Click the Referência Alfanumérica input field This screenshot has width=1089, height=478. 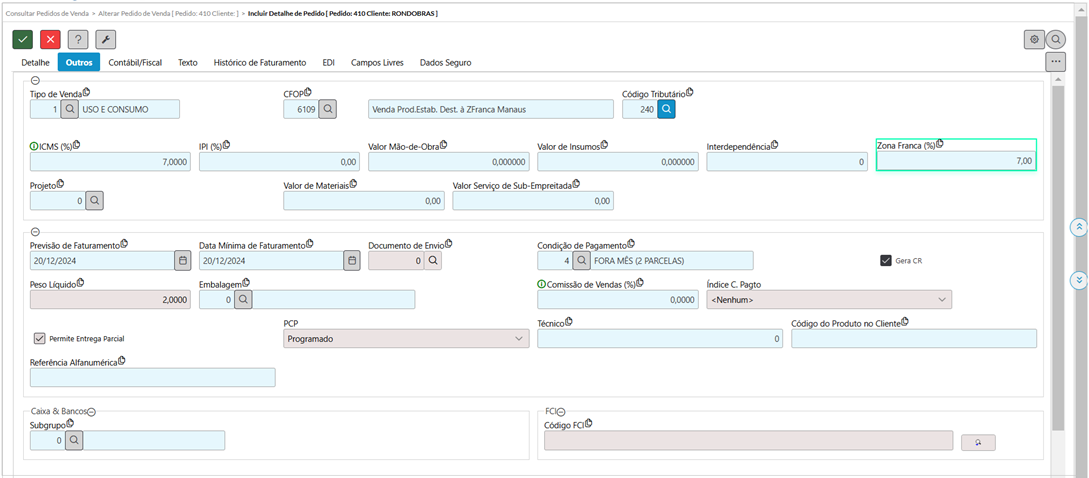(x=152, y=377)
